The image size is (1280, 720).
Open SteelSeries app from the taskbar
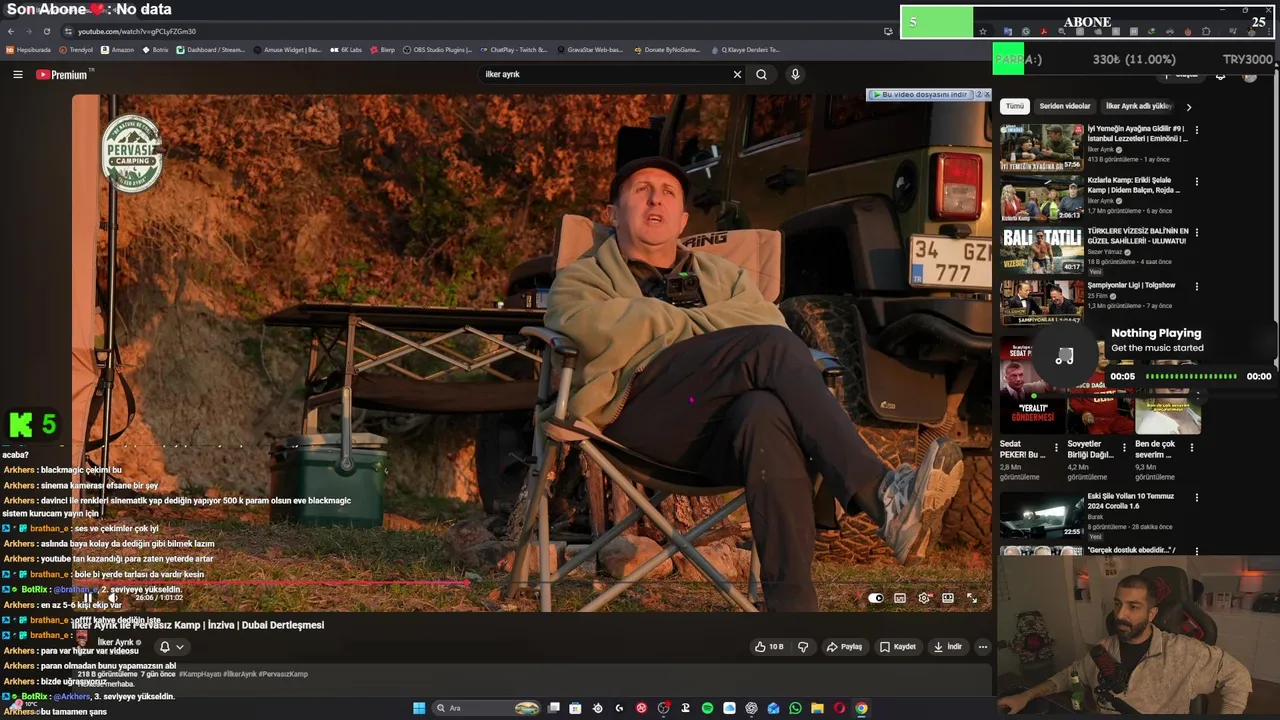597,708
